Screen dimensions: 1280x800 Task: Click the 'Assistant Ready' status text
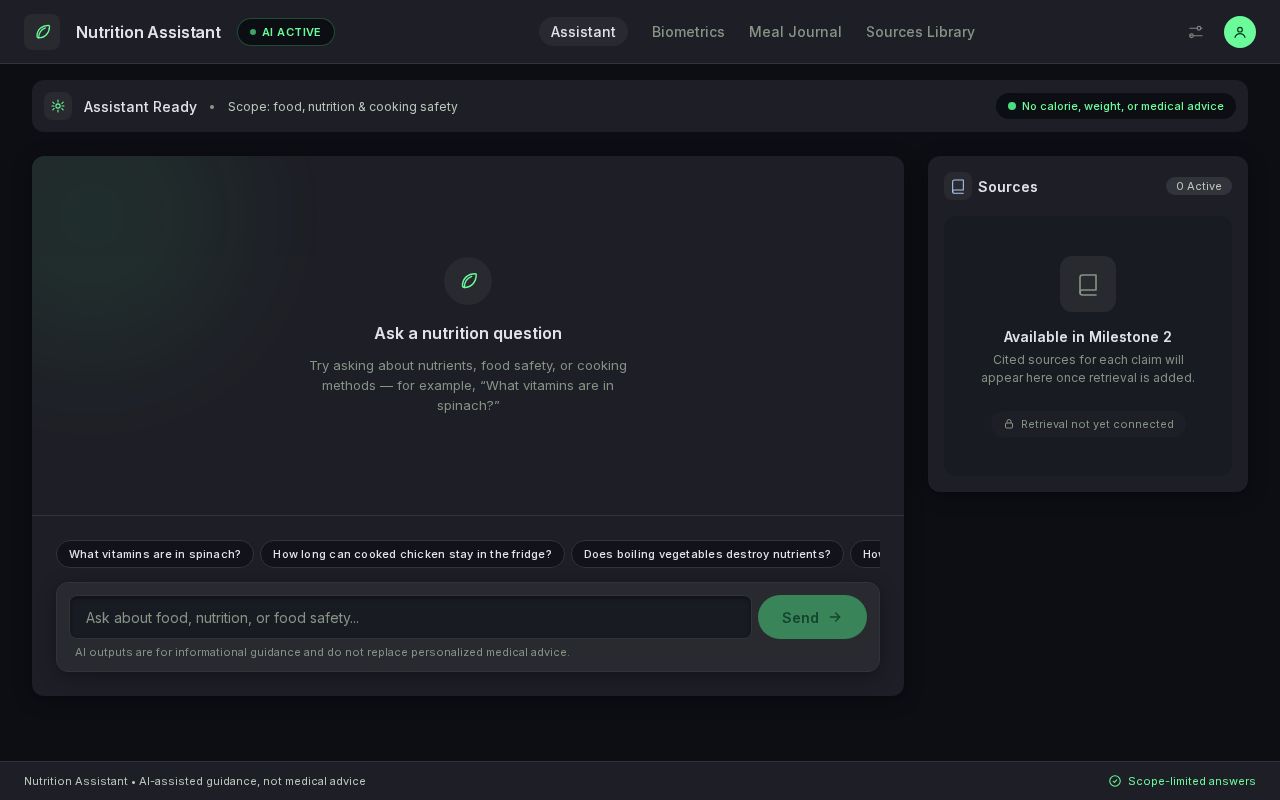[x=140, y=107]
